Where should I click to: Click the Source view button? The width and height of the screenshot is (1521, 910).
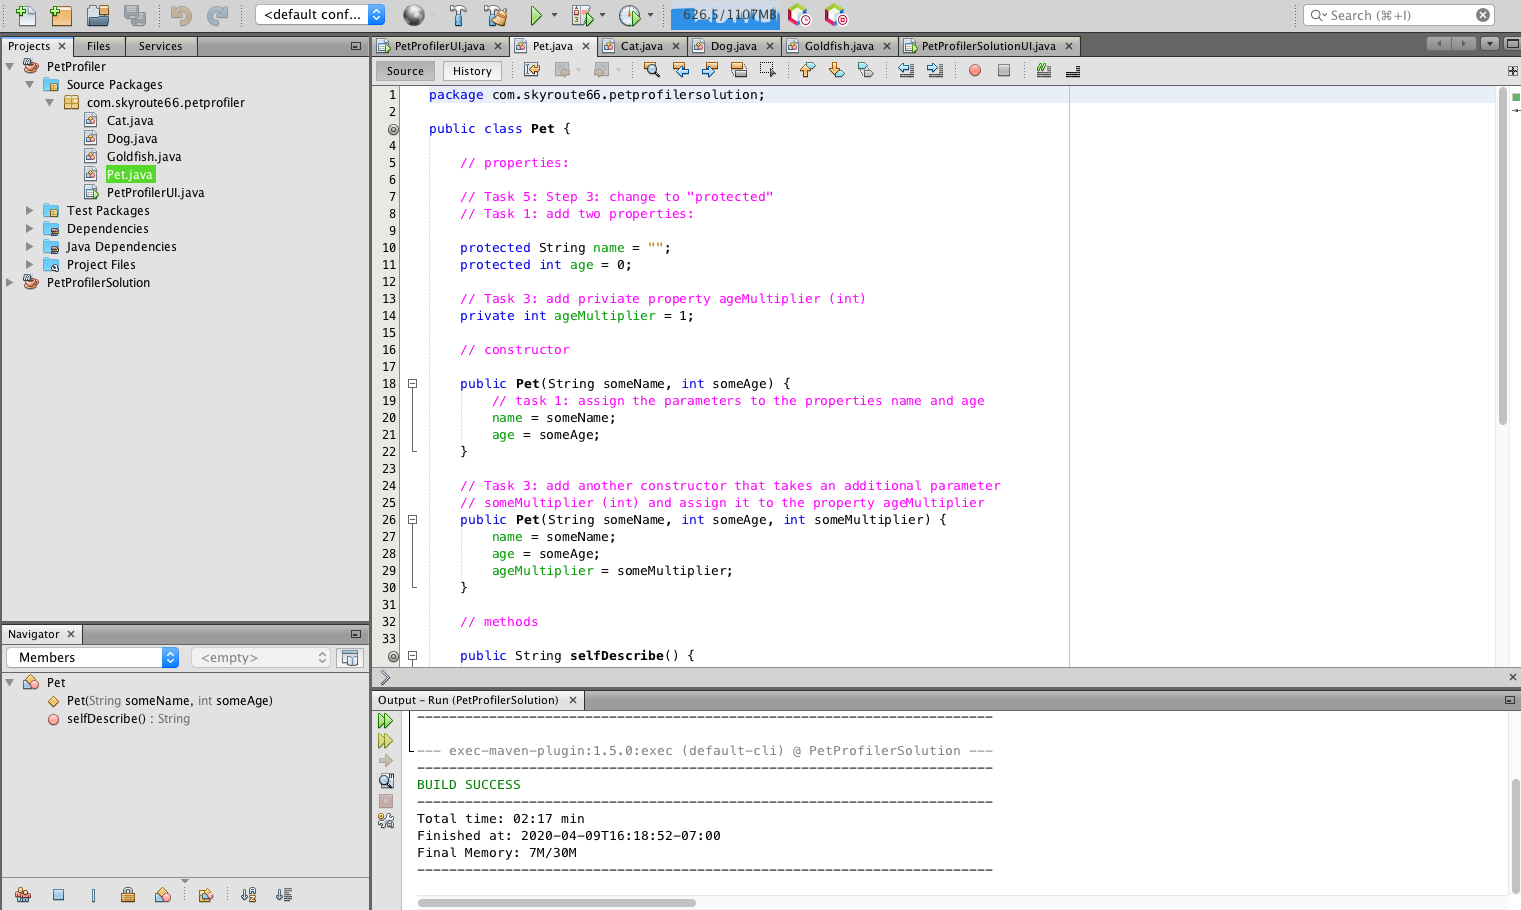click(x=405, y=71)
